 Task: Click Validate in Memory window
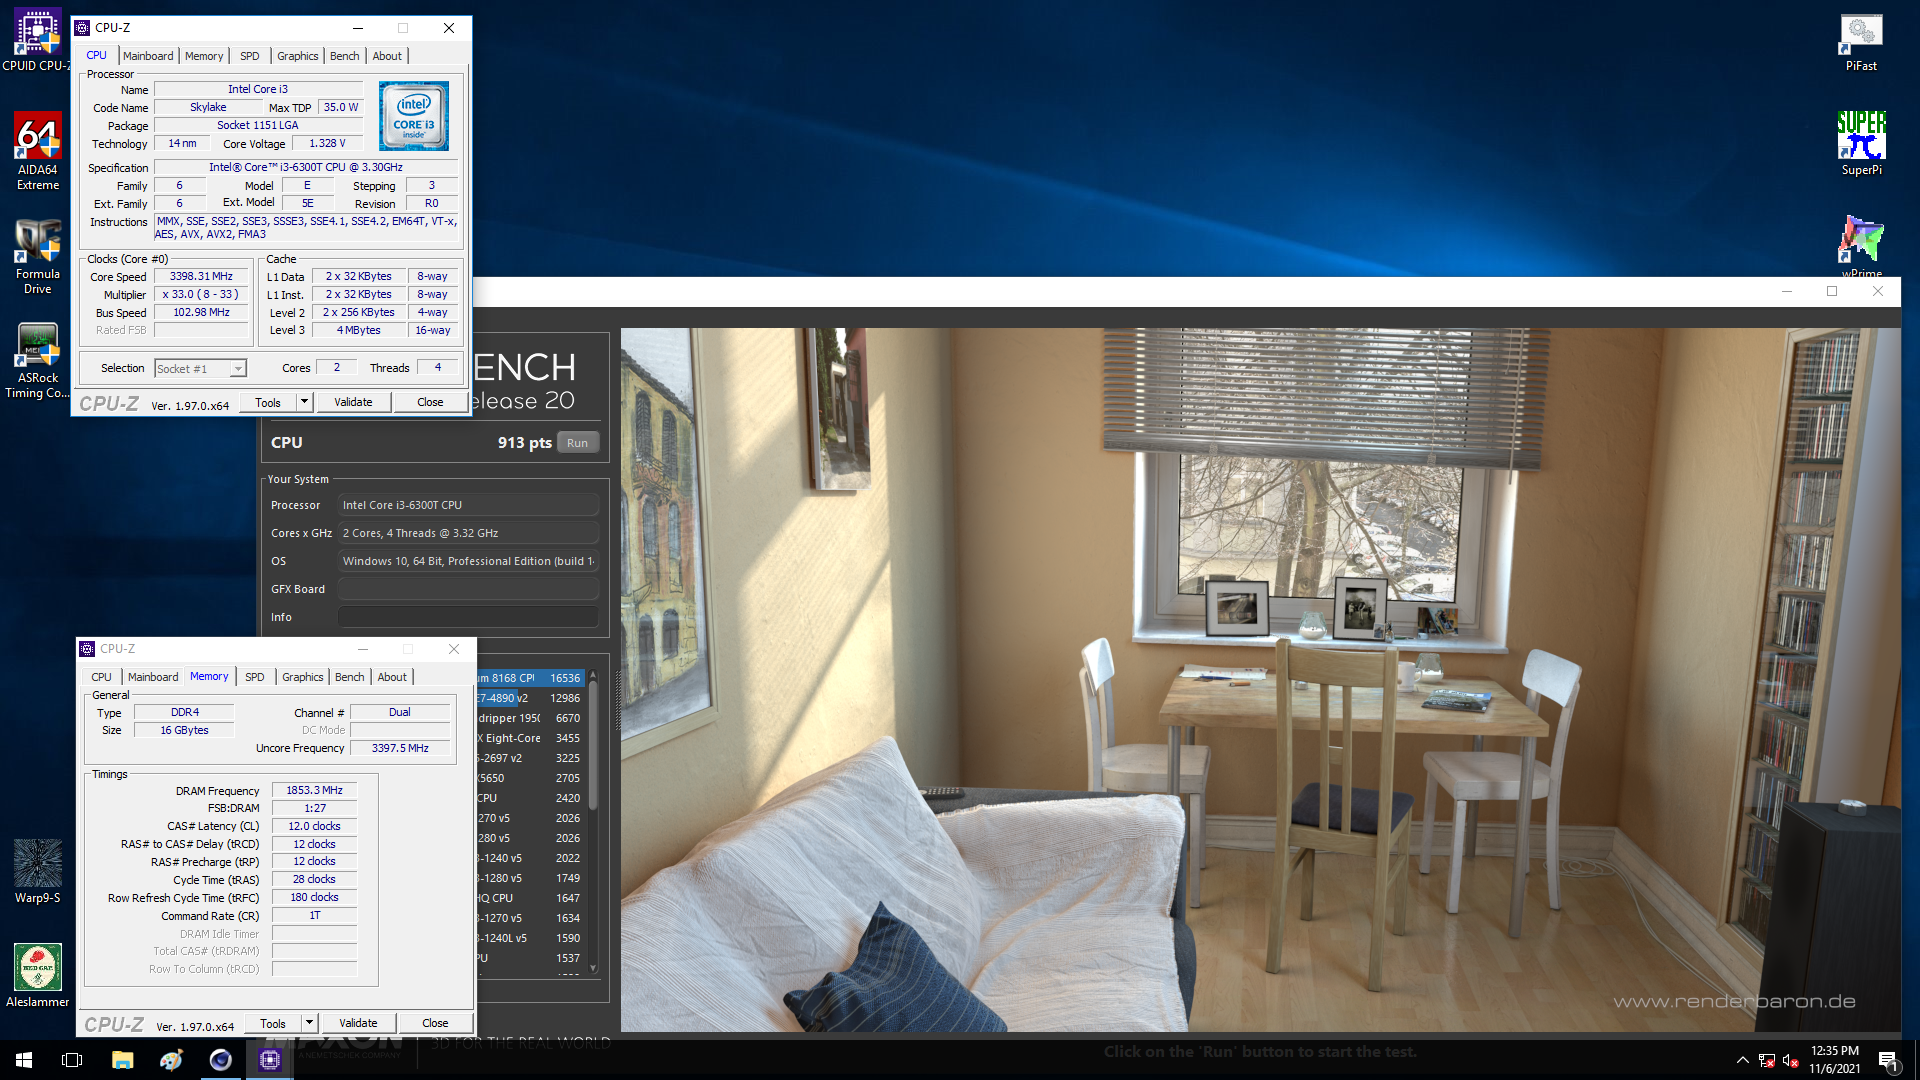click(x=358, y=1023)
